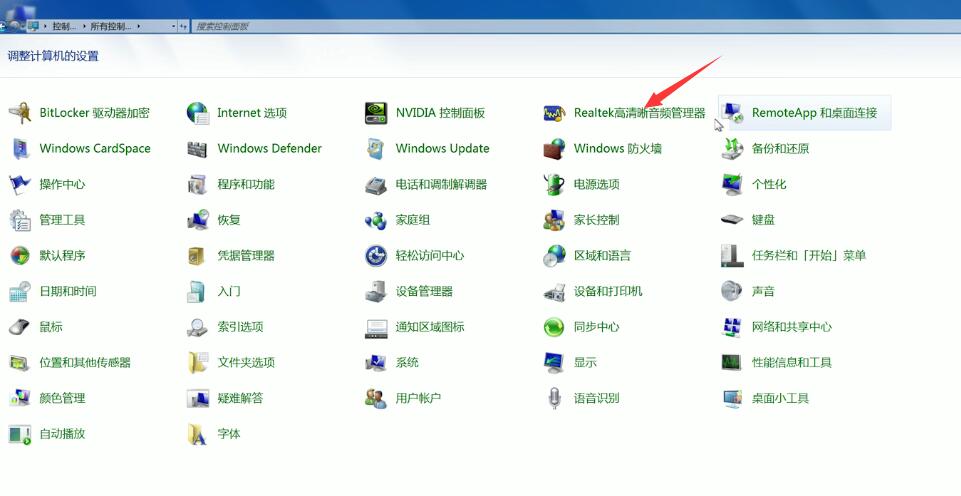This screenshot has height=496, width=961.
Task: Open 鼠标 settings
Action: [x=36, y=327]
